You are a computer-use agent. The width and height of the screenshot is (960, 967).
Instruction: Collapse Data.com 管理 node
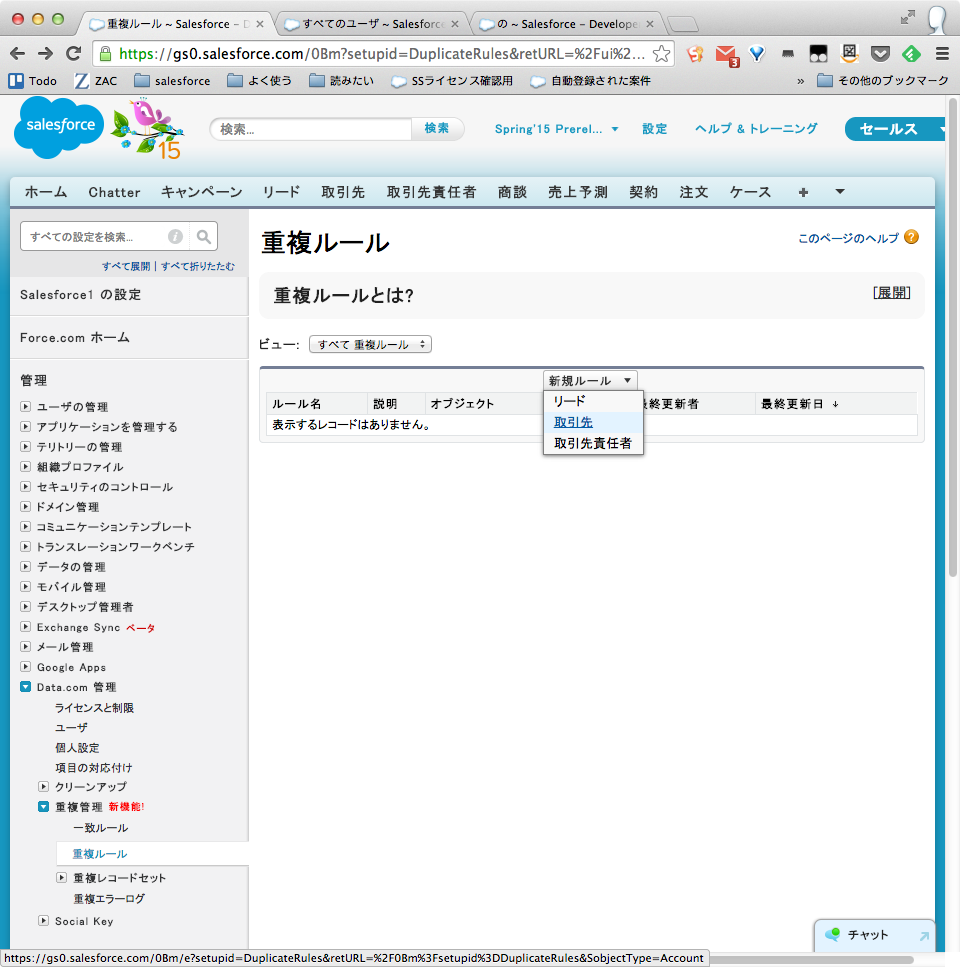pos(25,686)
